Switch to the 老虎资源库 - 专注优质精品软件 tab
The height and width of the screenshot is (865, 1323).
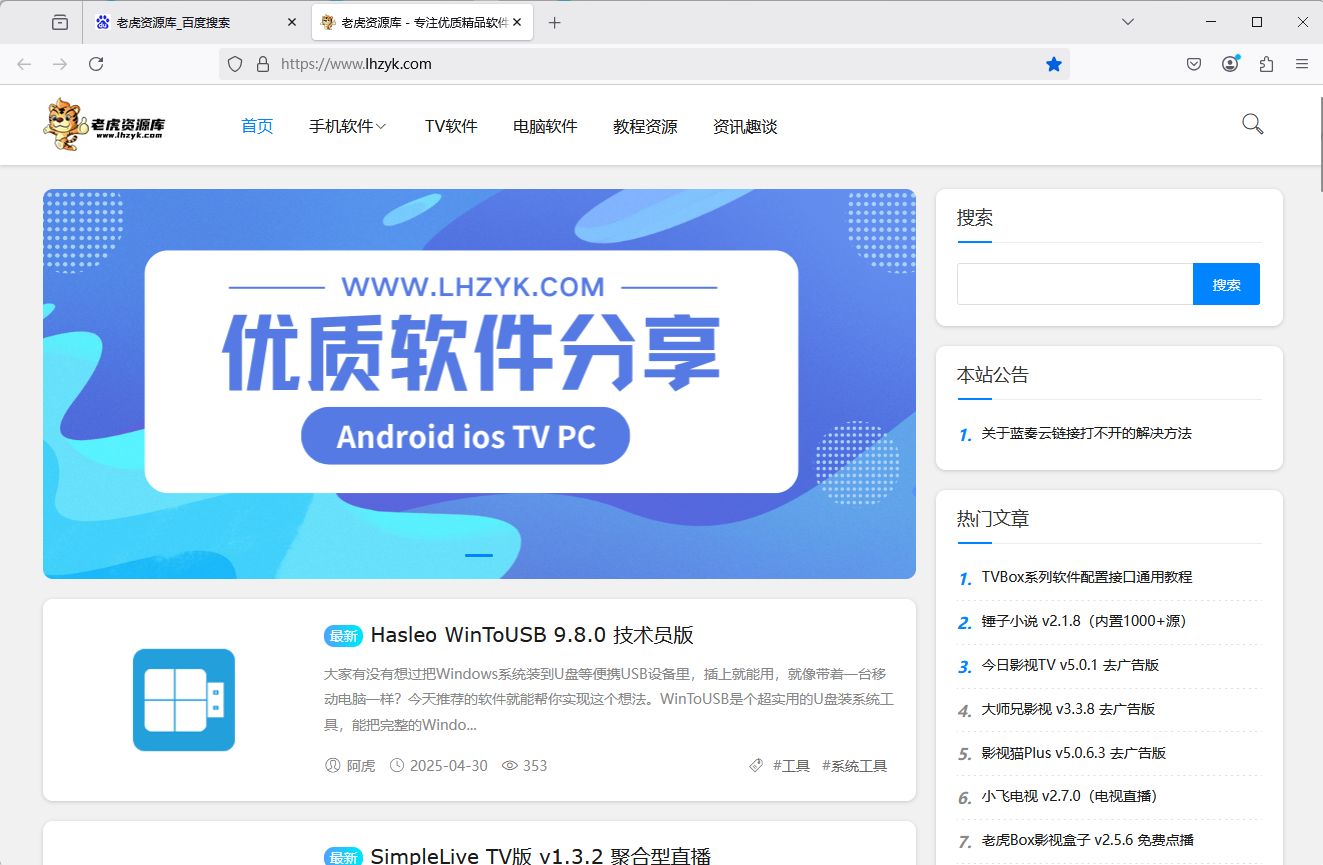click(x=422, y=22)
